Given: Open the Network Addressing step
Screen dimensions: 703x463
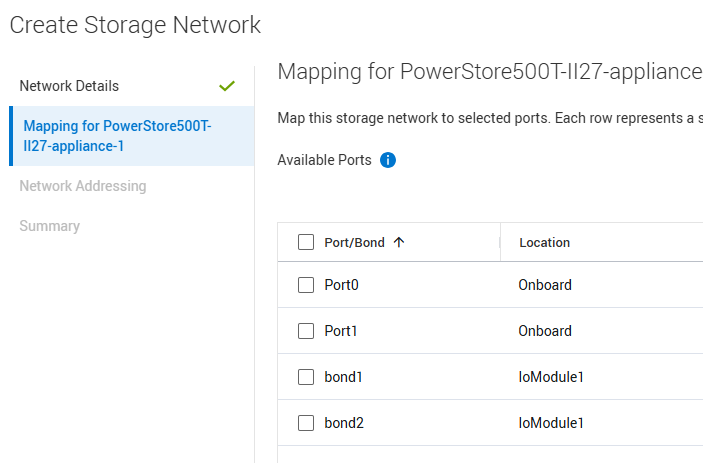Looking at the screenshot, I should [83, 186].
